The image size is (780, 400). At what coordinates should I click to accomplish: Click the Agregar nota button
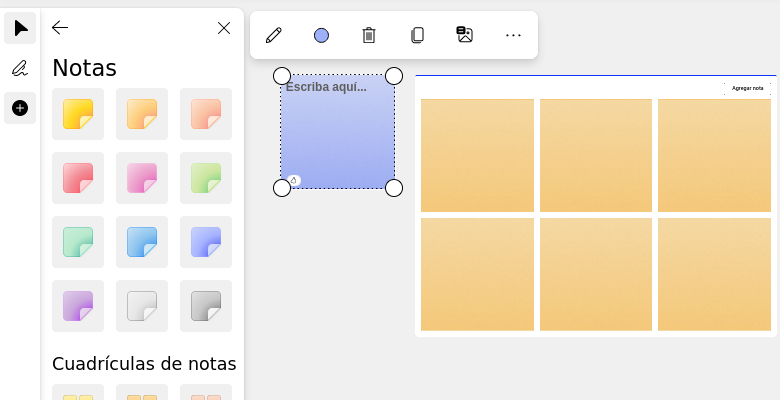click(747, 89)
